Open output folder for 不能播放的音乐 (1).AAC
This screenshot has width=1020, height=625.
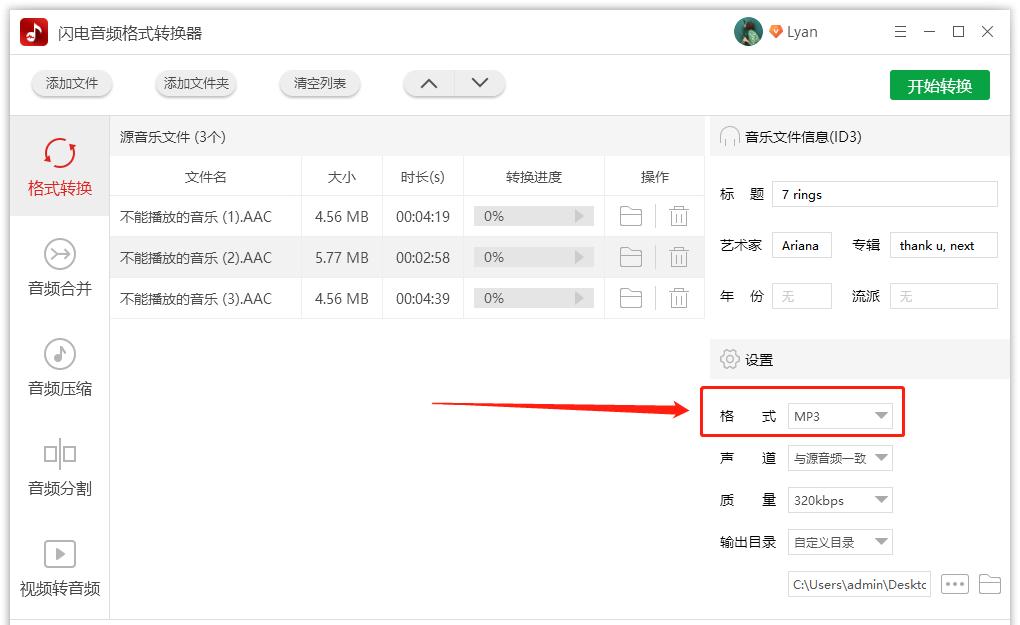point(630,216)
